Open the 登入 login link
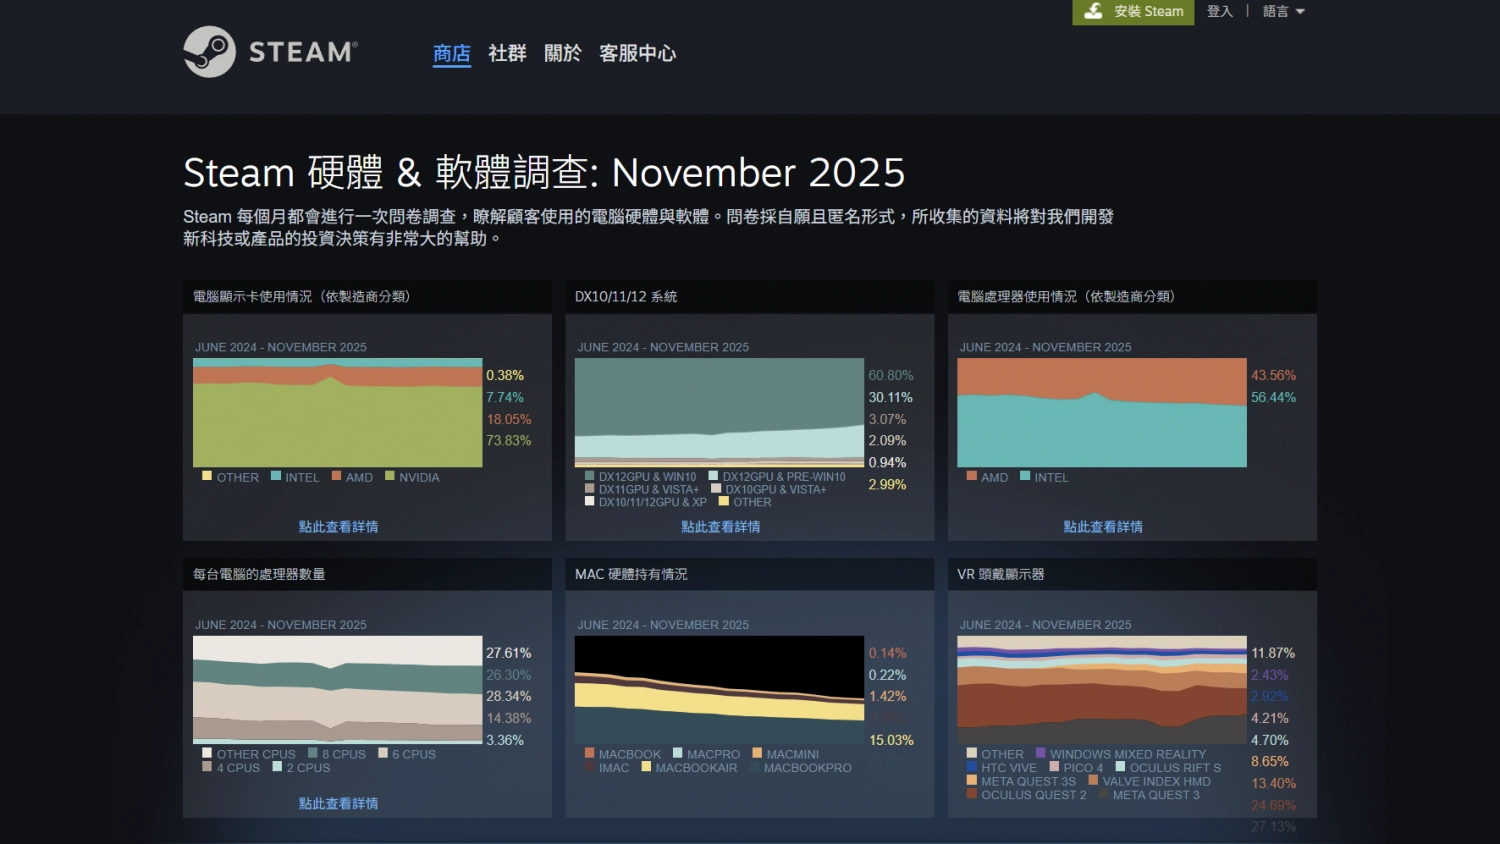 coord(1220,11)
